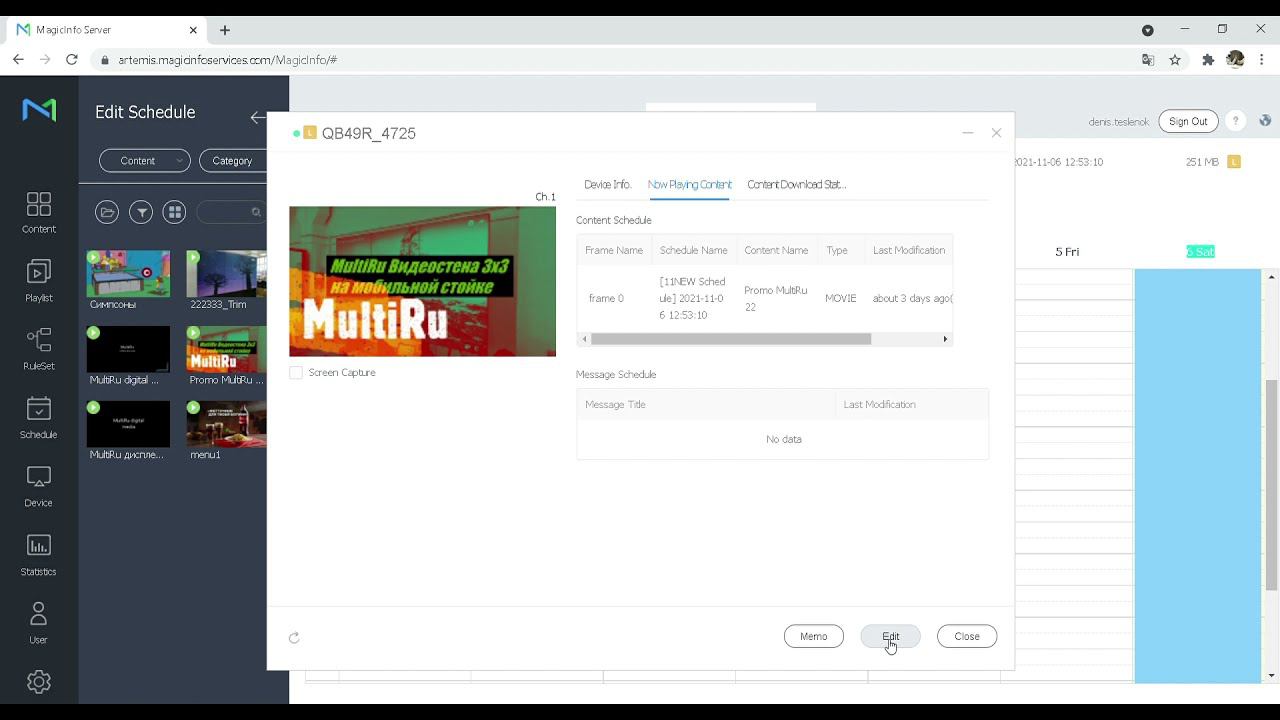The width and height of the screenshot is (1280, 720).
Task: Open the Content dropdown
Action: pyautogui.click(x=145, y=161)
